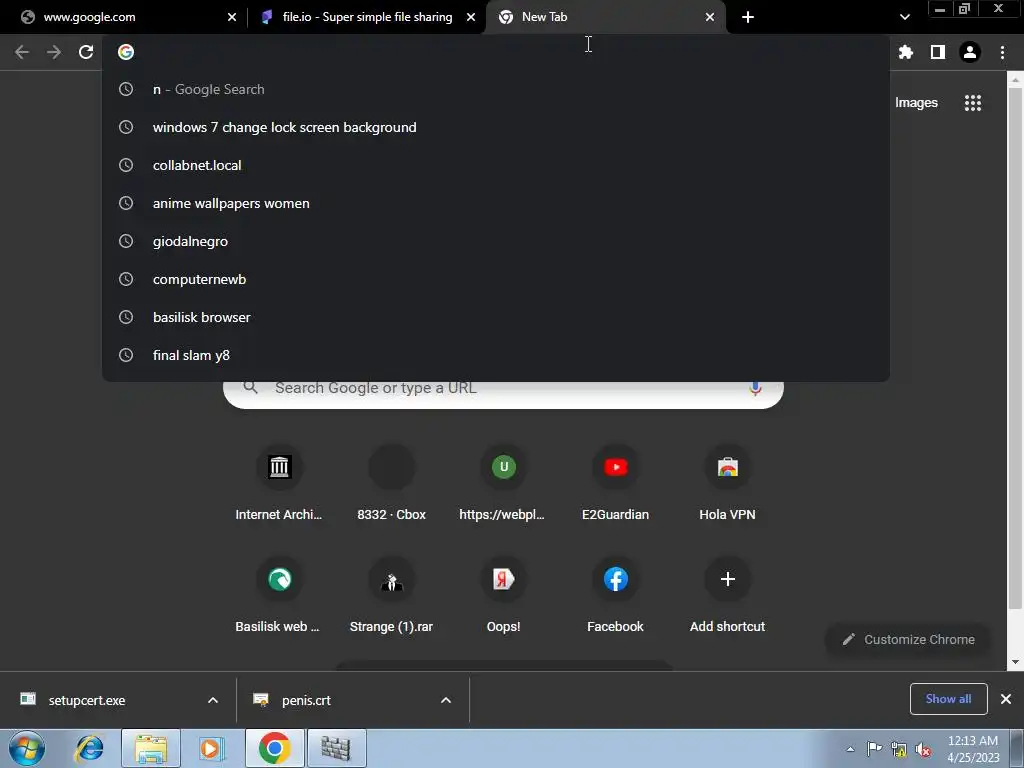Select the 'computernewb' suggestion
Screen dimensions: 1024x768
pos(496,279)
